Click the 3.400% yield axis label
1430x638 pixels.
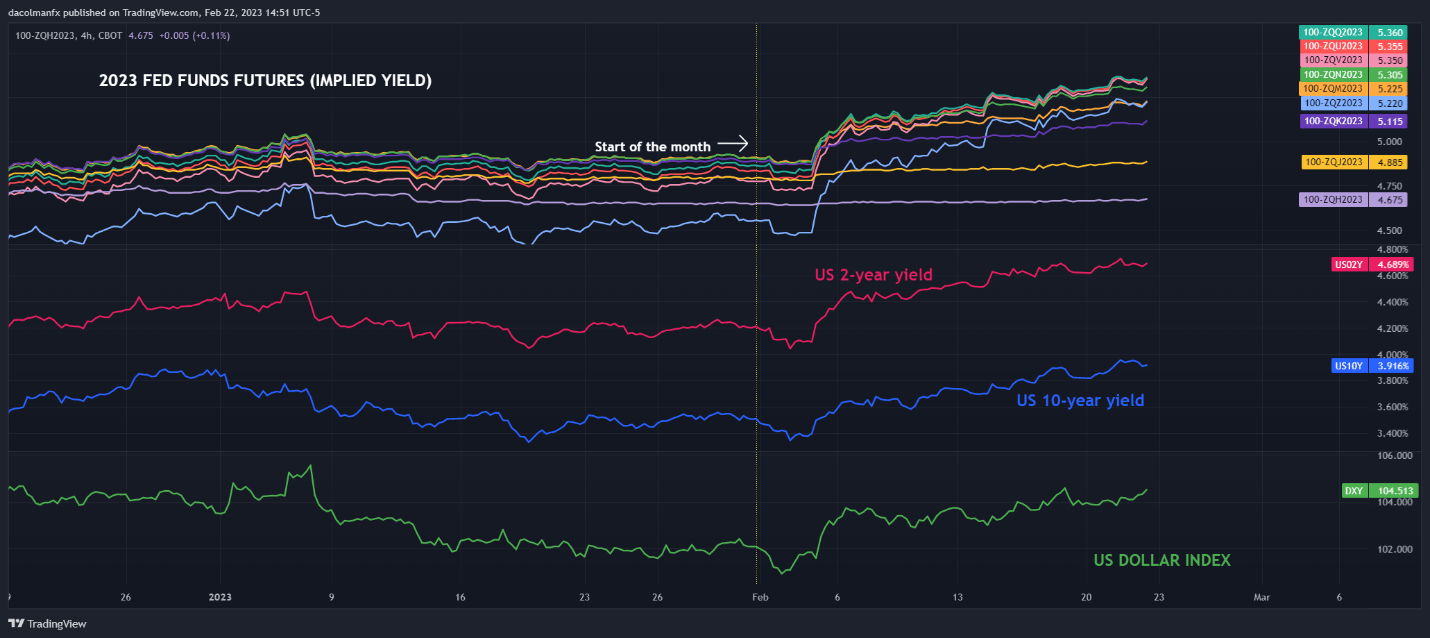pyautogui.click(x=1390, y=433)
